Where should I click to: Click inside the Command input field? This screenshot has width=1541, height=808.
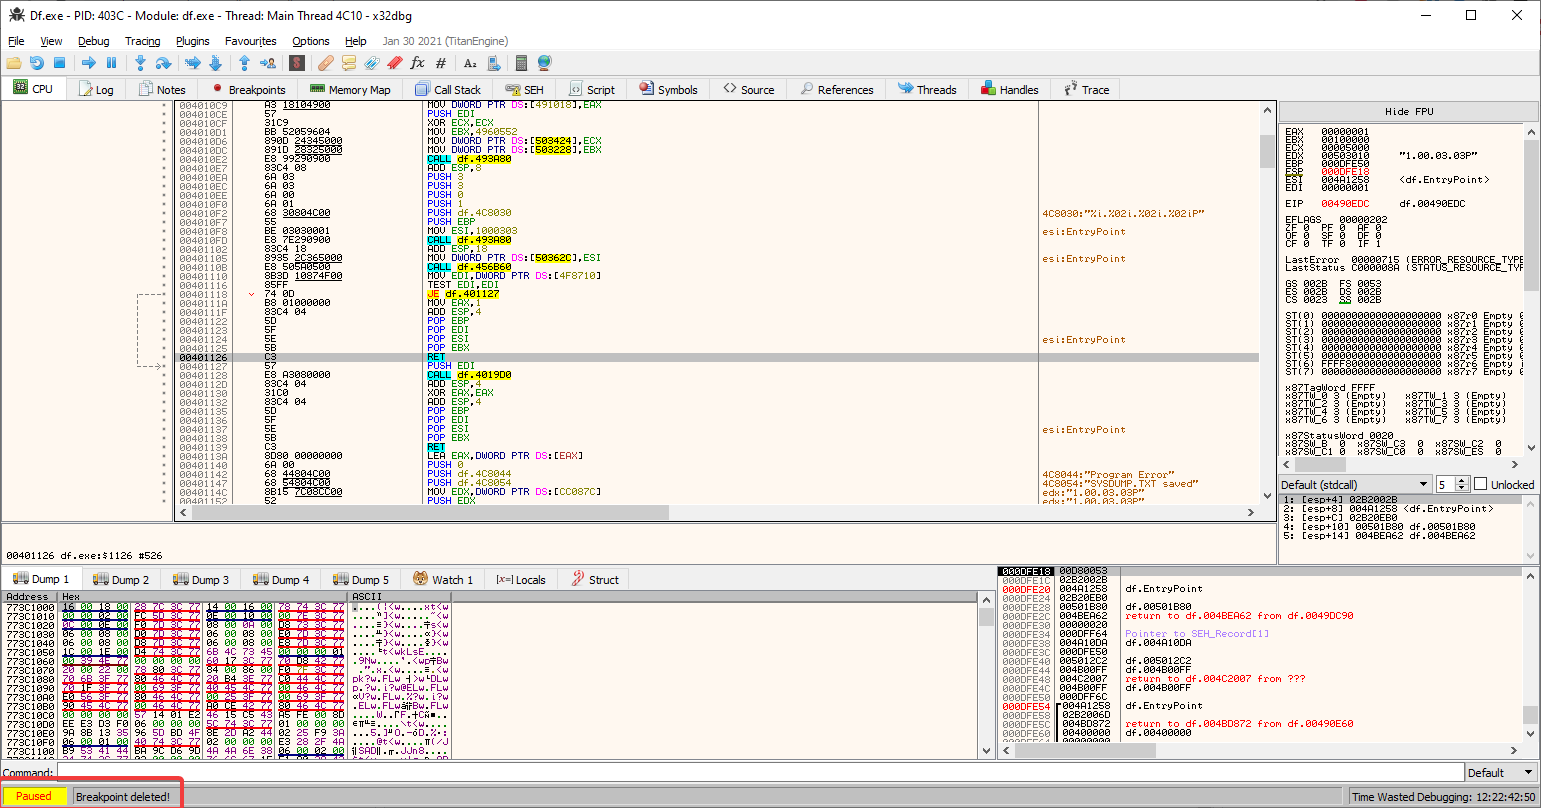pyautogui.click(x=700, y=772)
